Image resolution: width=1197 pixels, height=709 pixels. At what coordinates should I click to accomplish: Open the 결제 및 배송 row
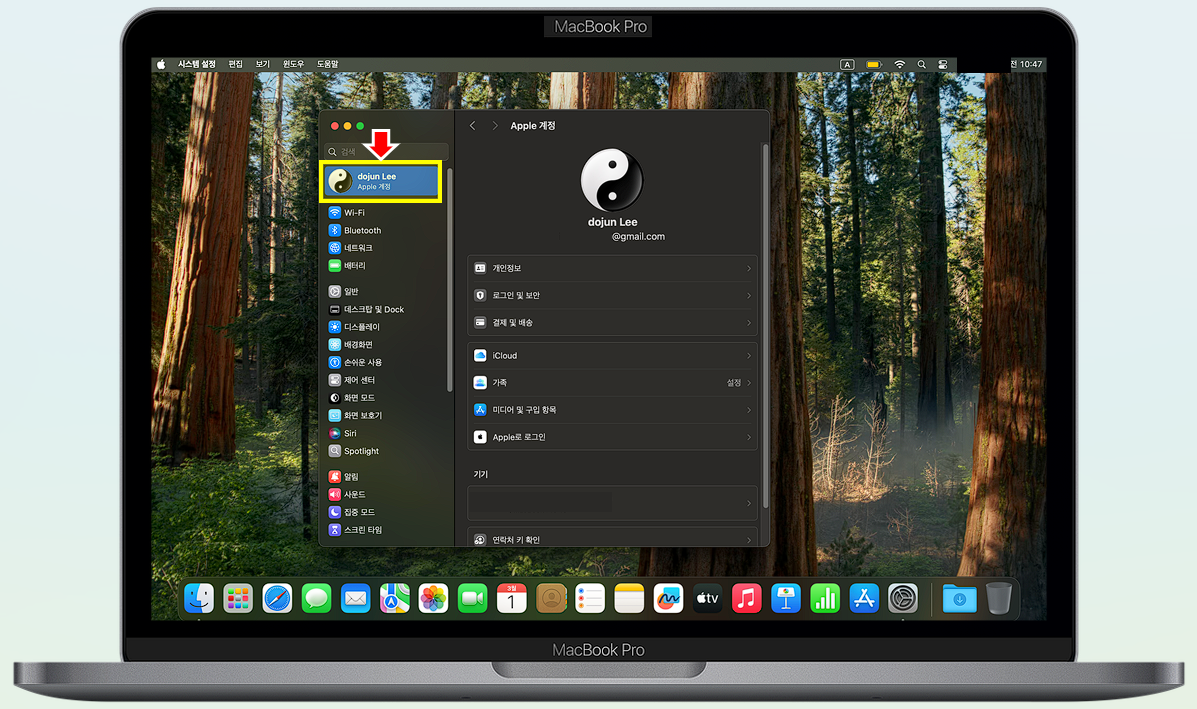pos(612,323)
